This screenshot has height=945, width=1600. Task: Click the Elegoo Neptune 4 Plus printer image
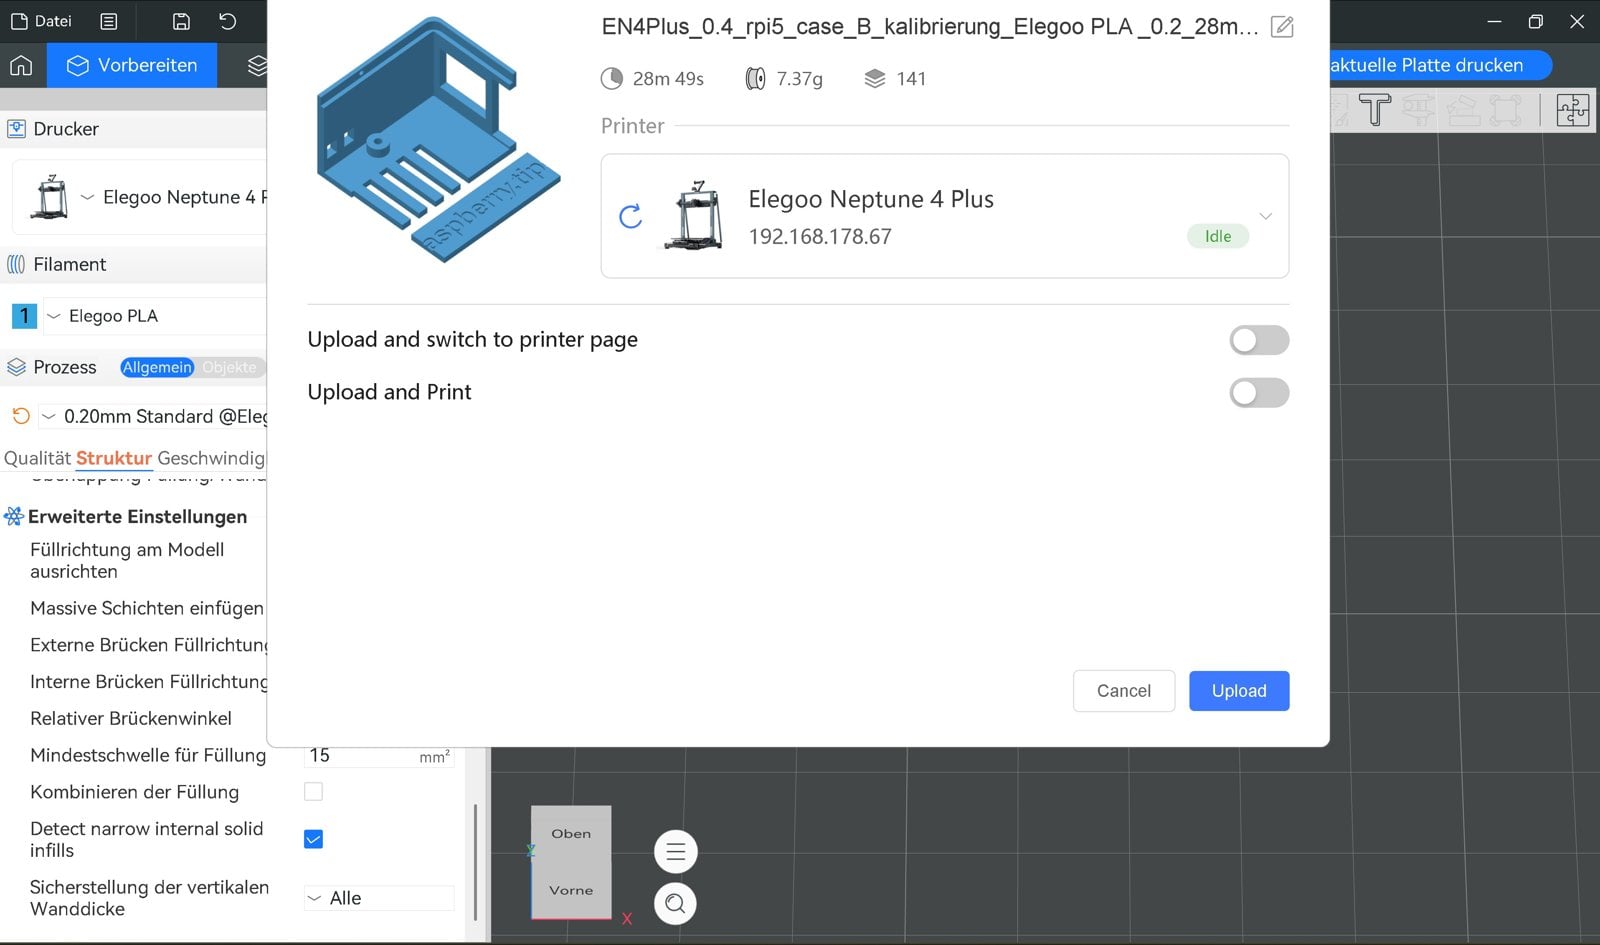coord(695,216)
